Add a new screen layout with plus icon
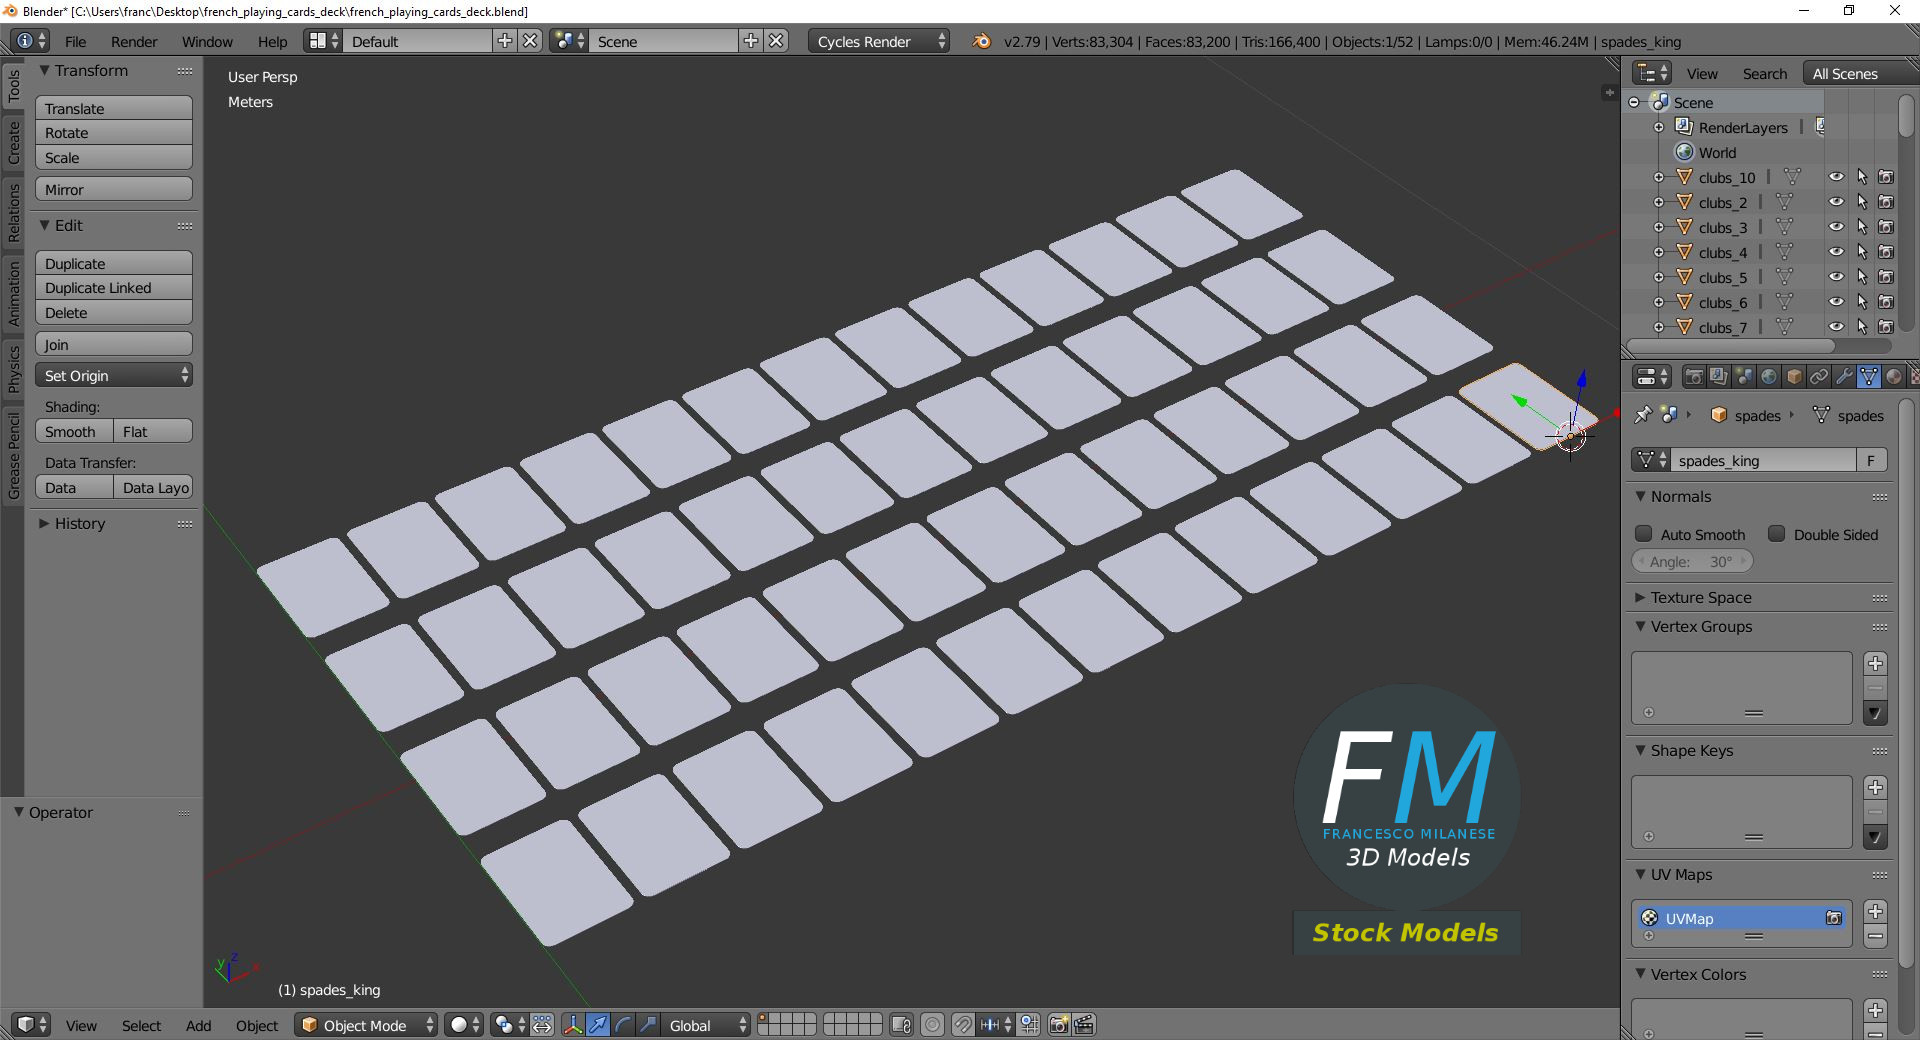 tap(505, 41)
